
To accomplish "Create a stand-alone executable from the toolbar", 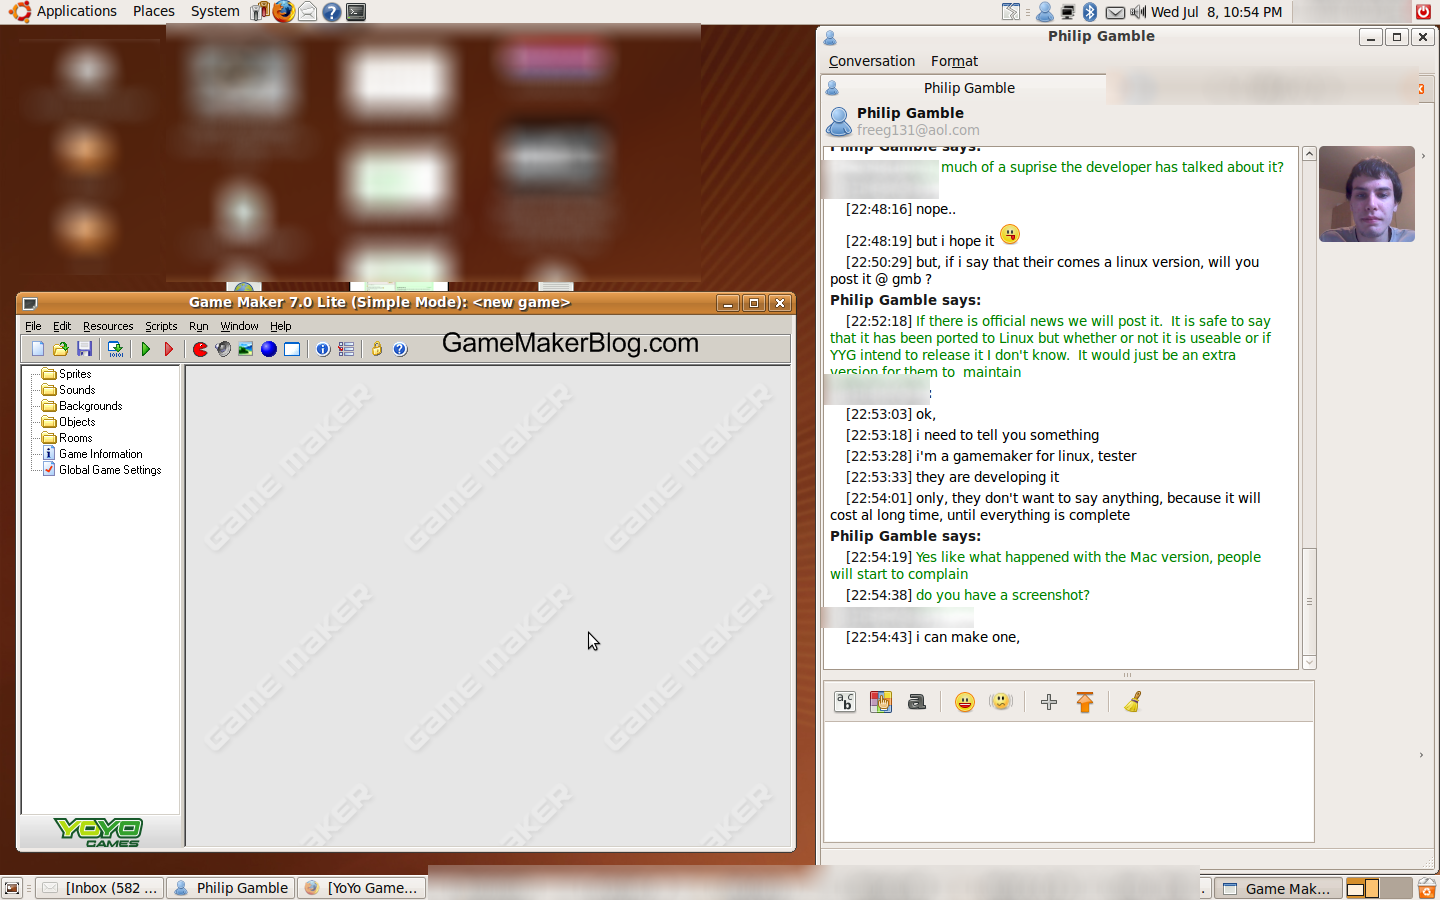I will [x=116, y=349].
